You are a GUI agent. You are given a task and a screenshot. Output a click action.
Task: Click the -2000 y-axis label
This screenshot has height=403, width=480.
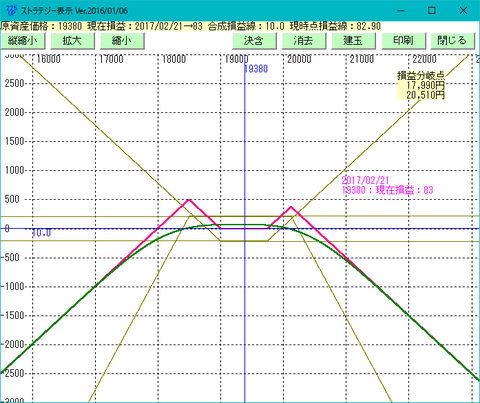click(13, 344)
